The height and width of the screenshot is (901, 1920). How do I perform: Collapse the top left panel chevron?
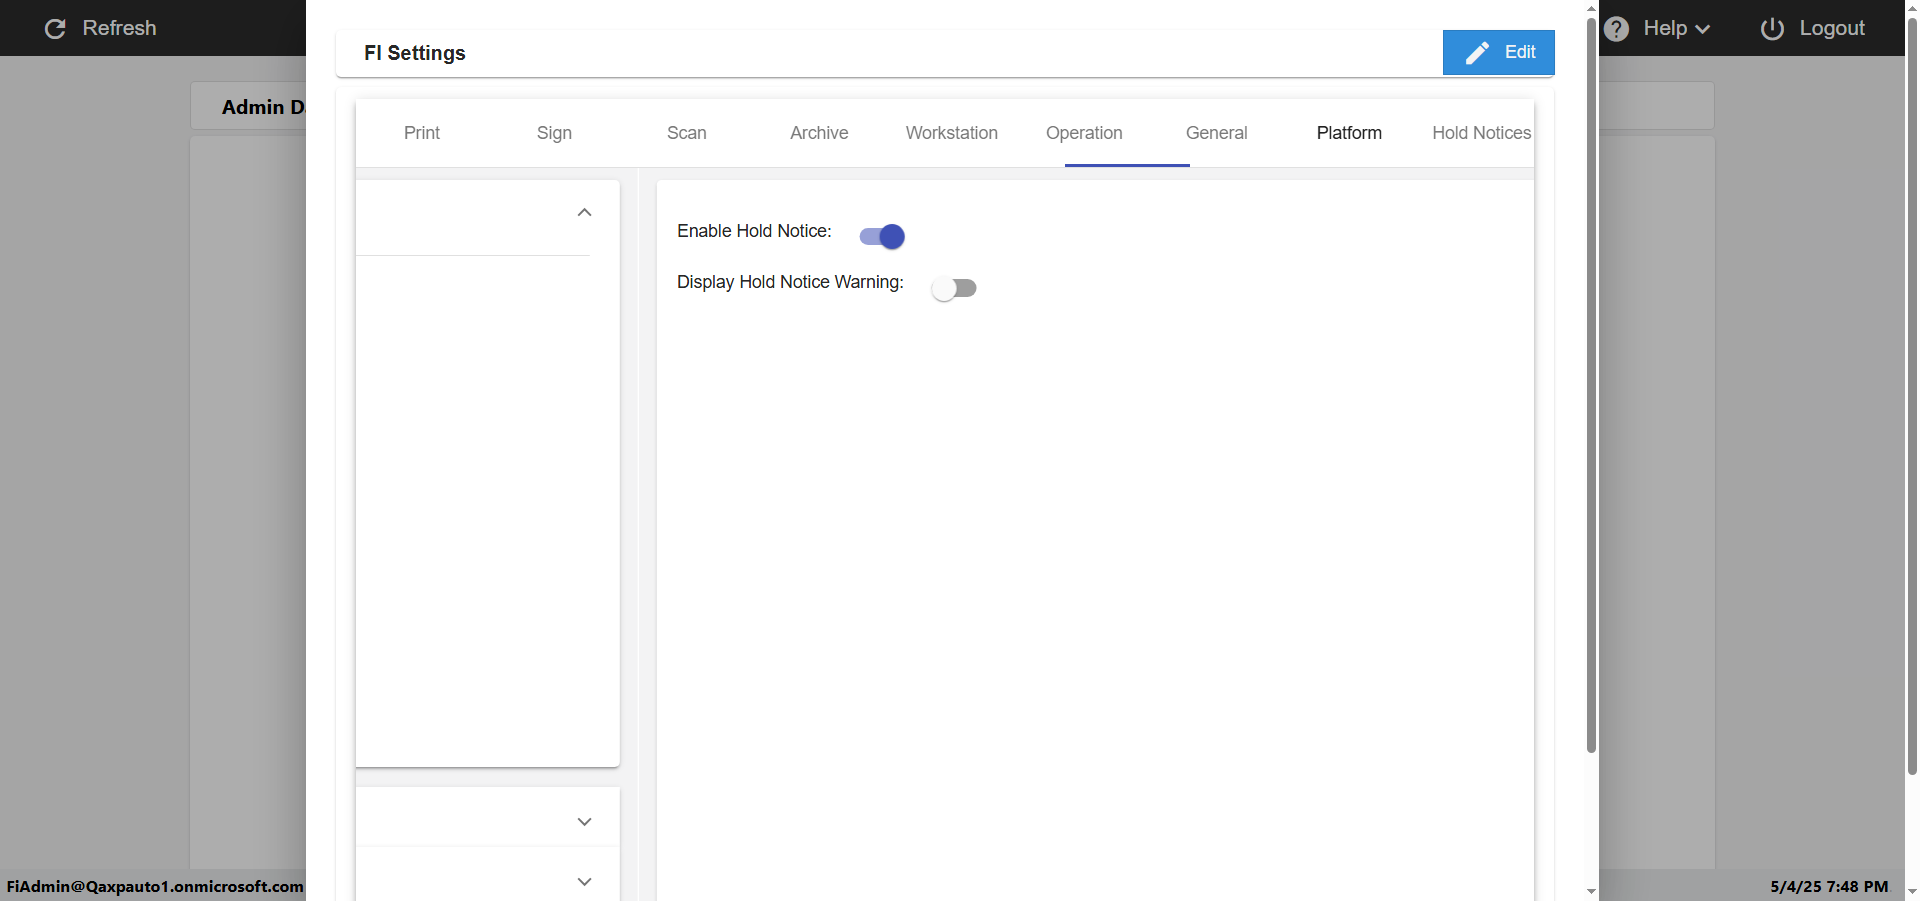(585, 213)
